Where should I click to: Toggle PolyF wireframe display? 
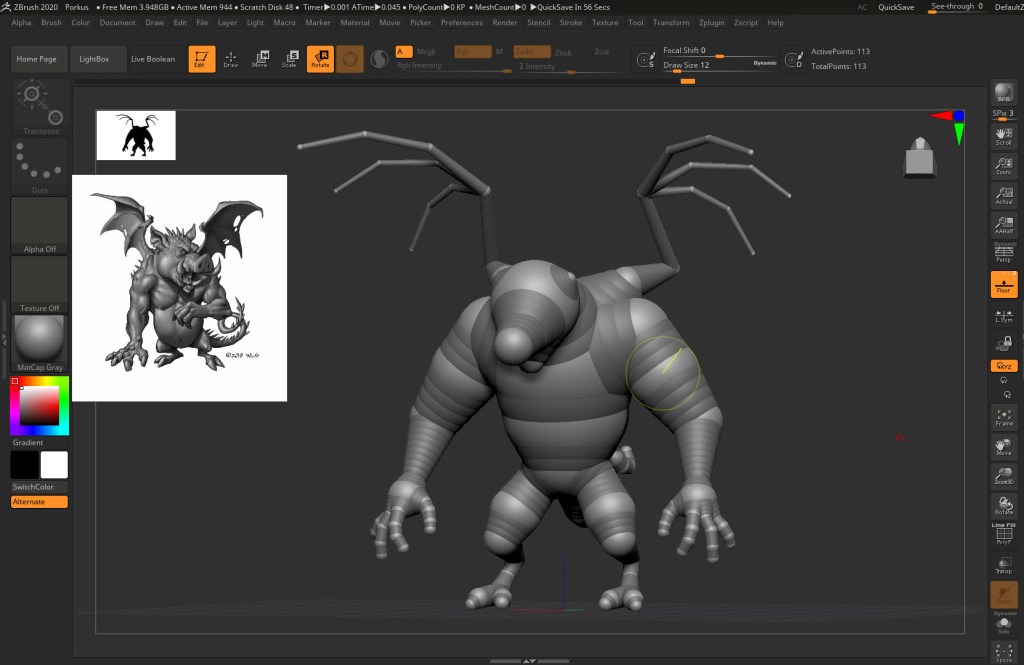click(1003, 535)
